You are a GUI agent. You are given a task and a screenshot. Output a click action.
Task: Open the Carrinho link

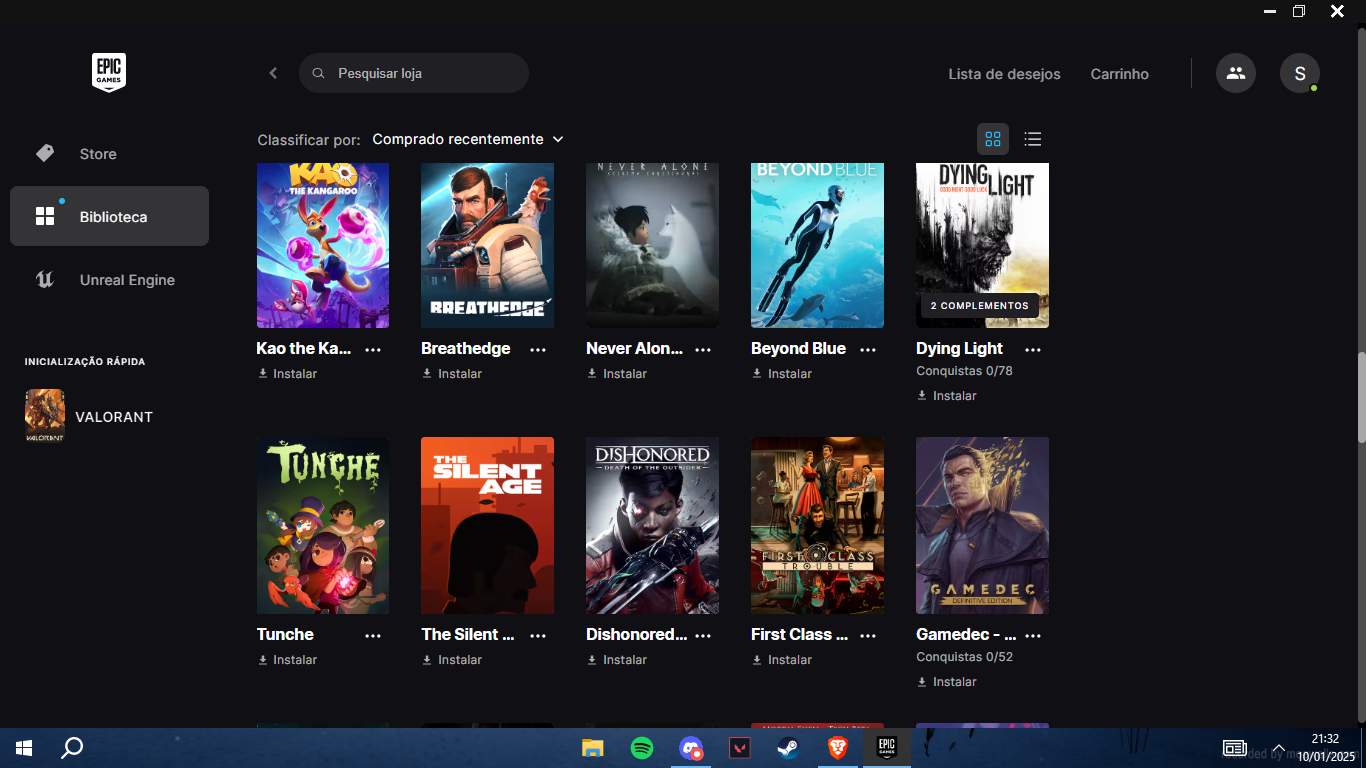1119,74
